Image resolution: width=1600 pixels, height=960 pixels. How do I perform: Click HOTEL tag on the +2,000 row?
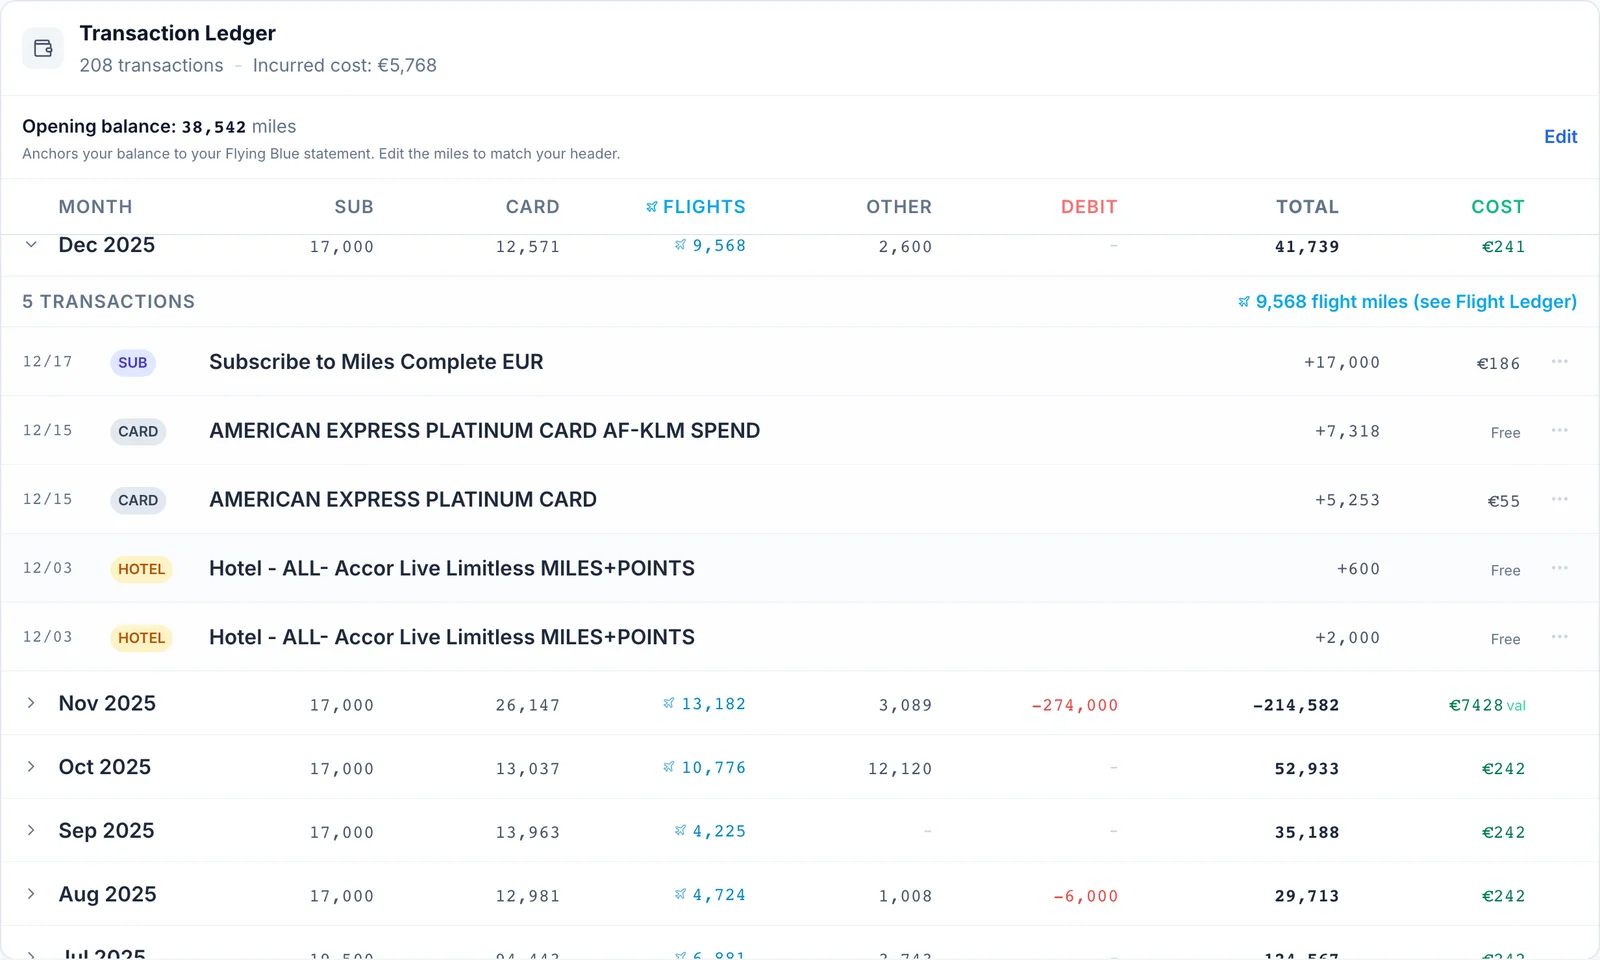141,638
